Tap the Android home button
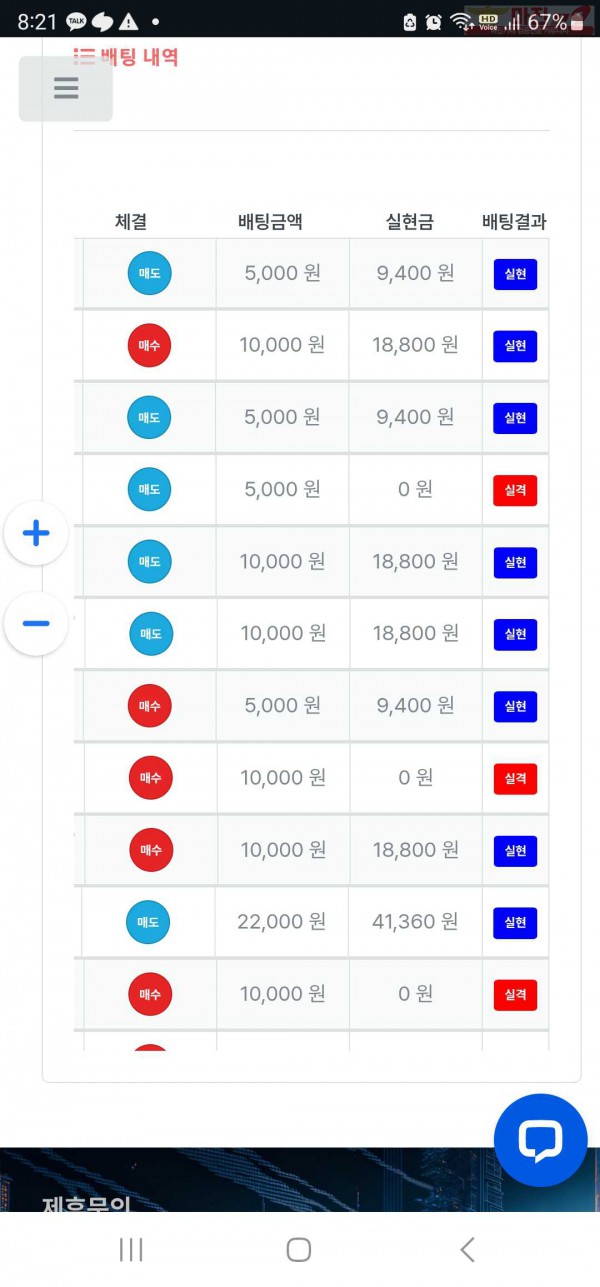Viewport: 600px width, 1287px height. coord(298,1248)
